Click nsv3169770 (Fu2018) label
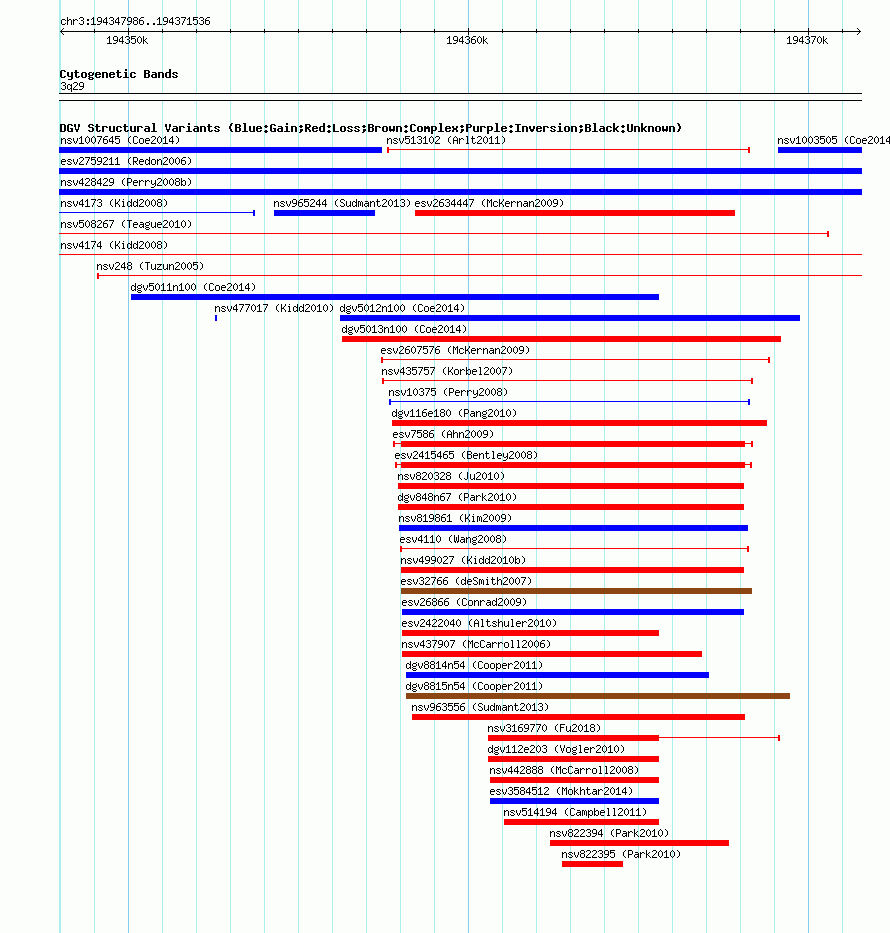This screenshot has height=933, width=890. pos(544,728)
